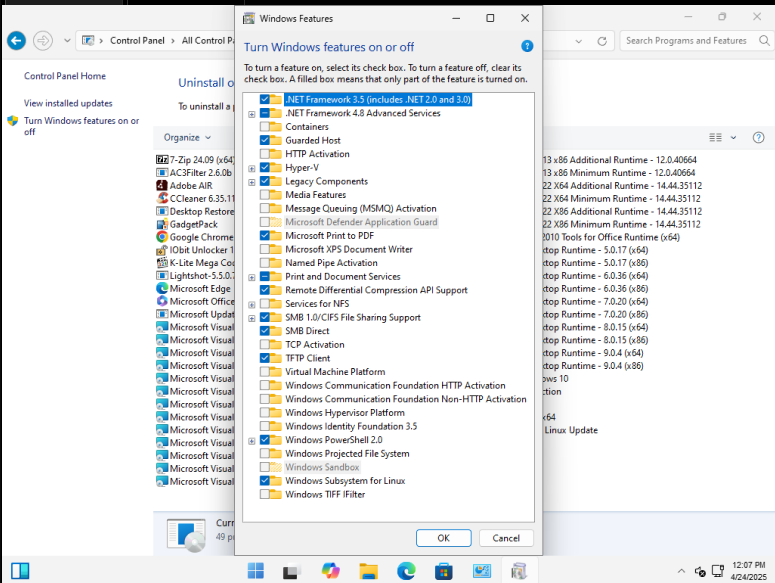This screenshot has width=775, height=583.
Task: Select the Windows TIFF IFilter row
Action: point(325,495)
